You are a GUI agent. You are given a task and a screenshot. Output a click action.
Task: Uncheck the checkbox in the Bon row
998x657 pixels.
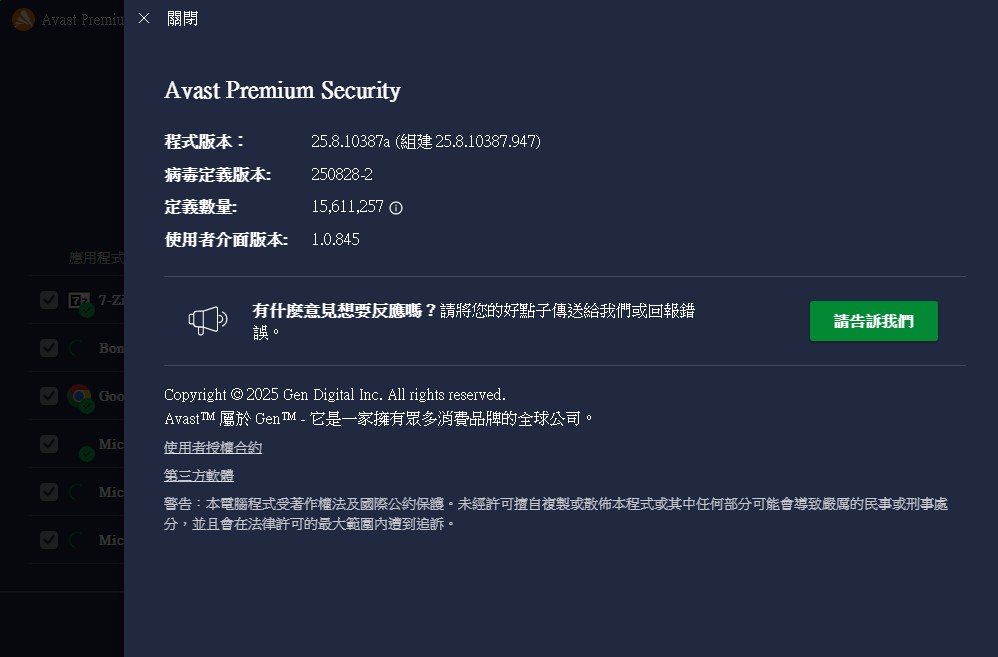[49, 348]
